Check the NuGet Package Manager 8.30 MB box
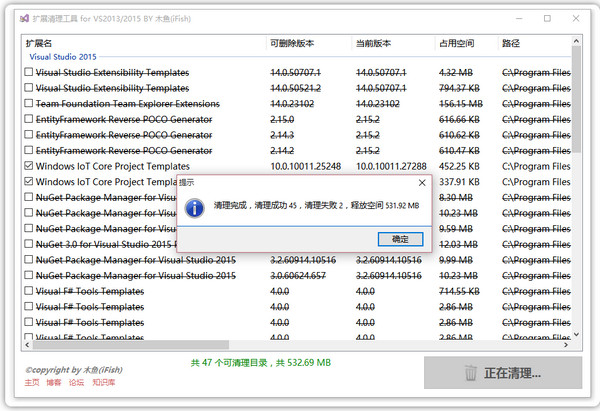Viewport: 600px width, 411px height. tap(29, 197)
